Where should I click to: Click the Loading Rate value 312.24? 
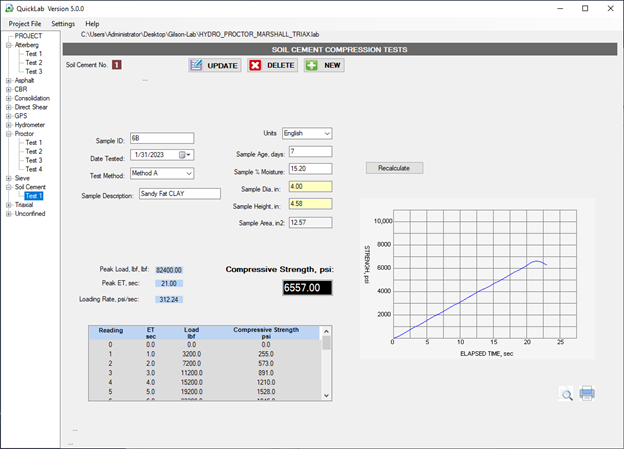click(x=169, y=299)
